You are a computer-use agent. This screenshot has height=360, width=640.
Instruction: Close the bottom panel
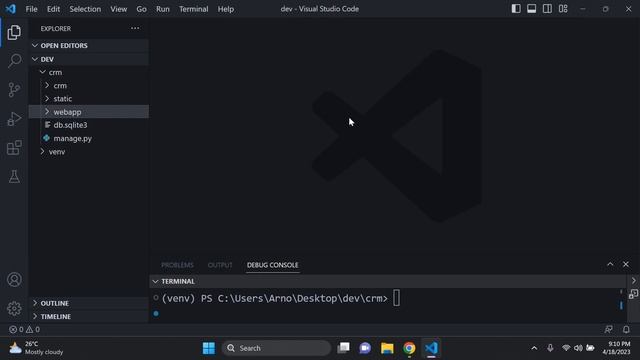click(x=626, y=264)
